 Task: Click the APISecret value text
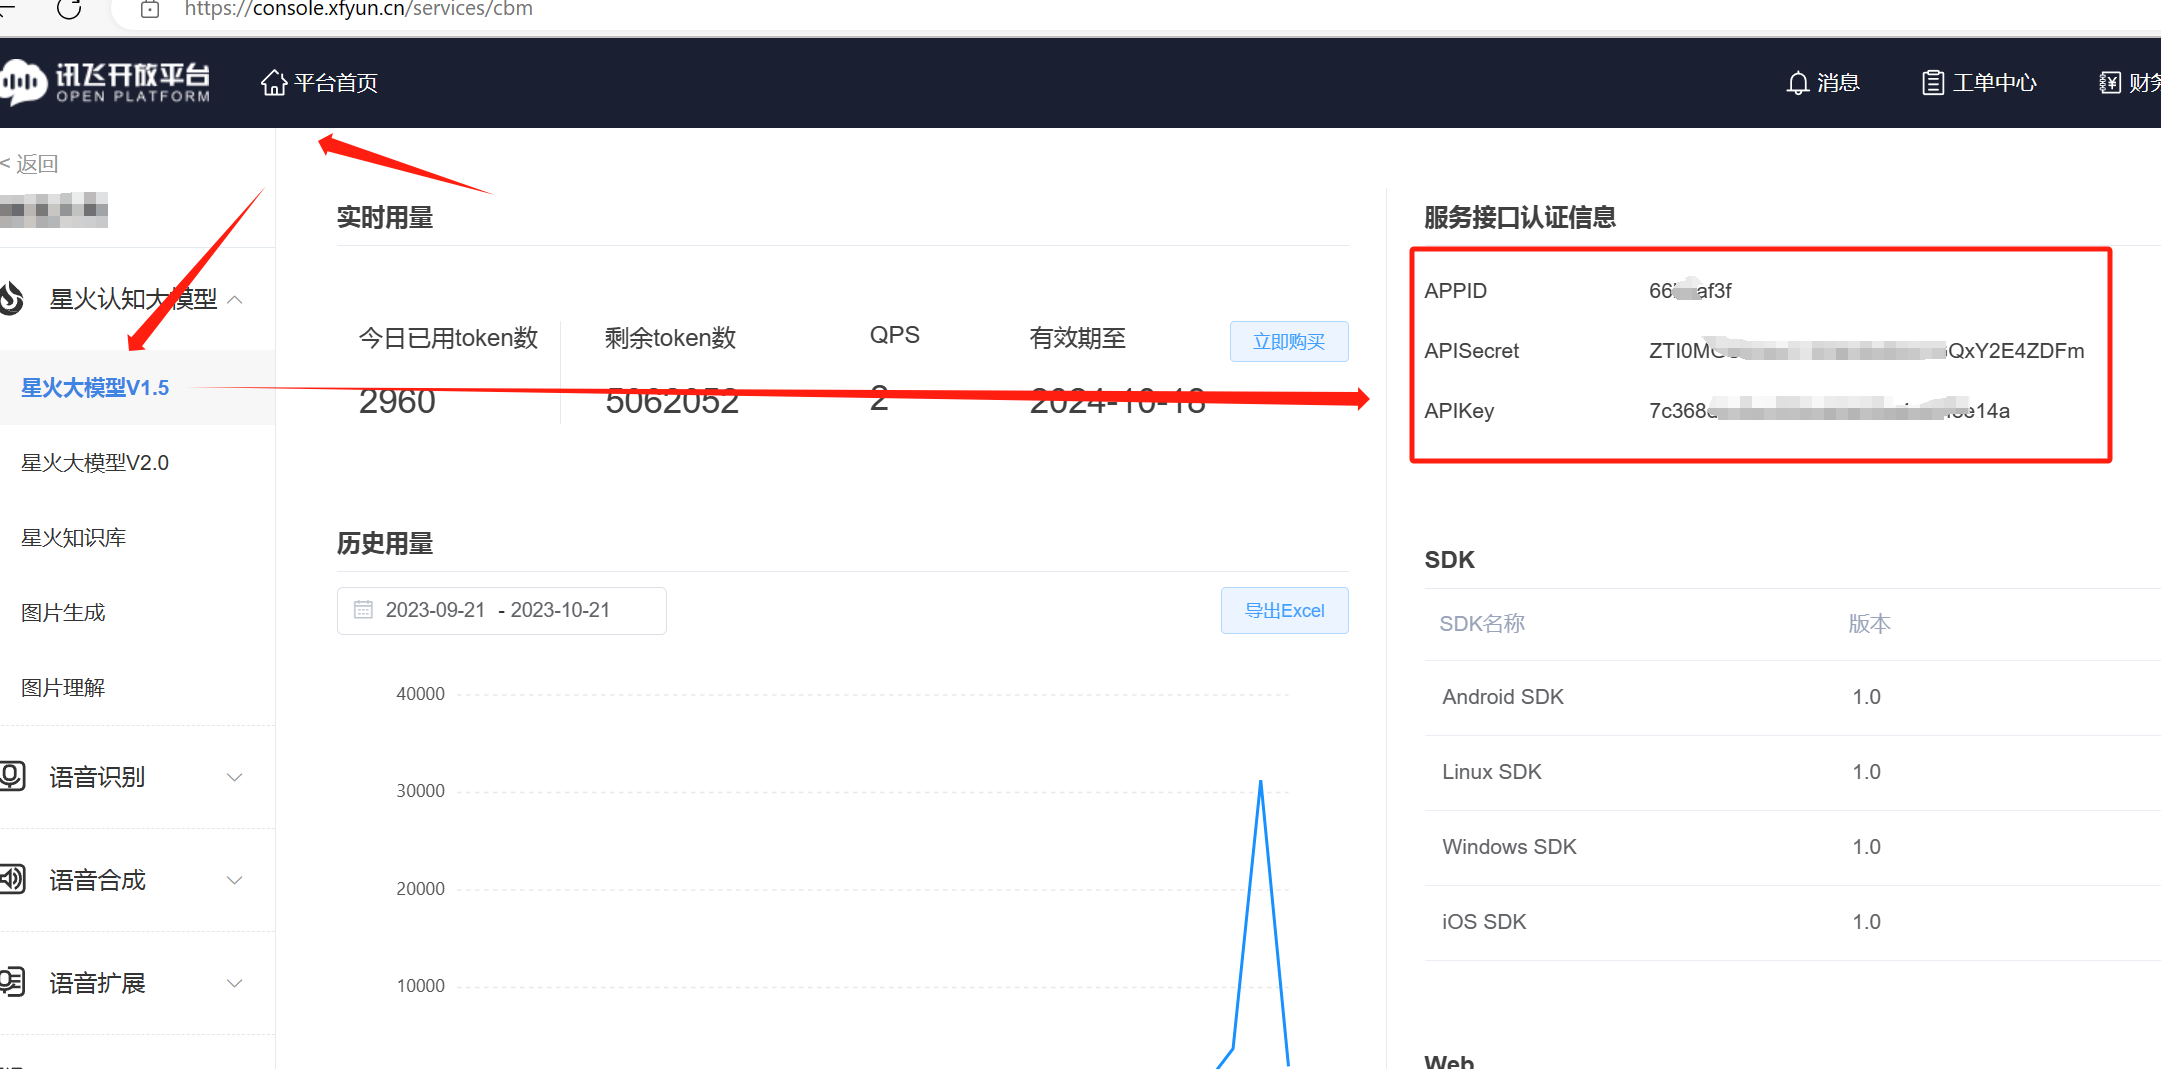click(x=1867, y=351)
